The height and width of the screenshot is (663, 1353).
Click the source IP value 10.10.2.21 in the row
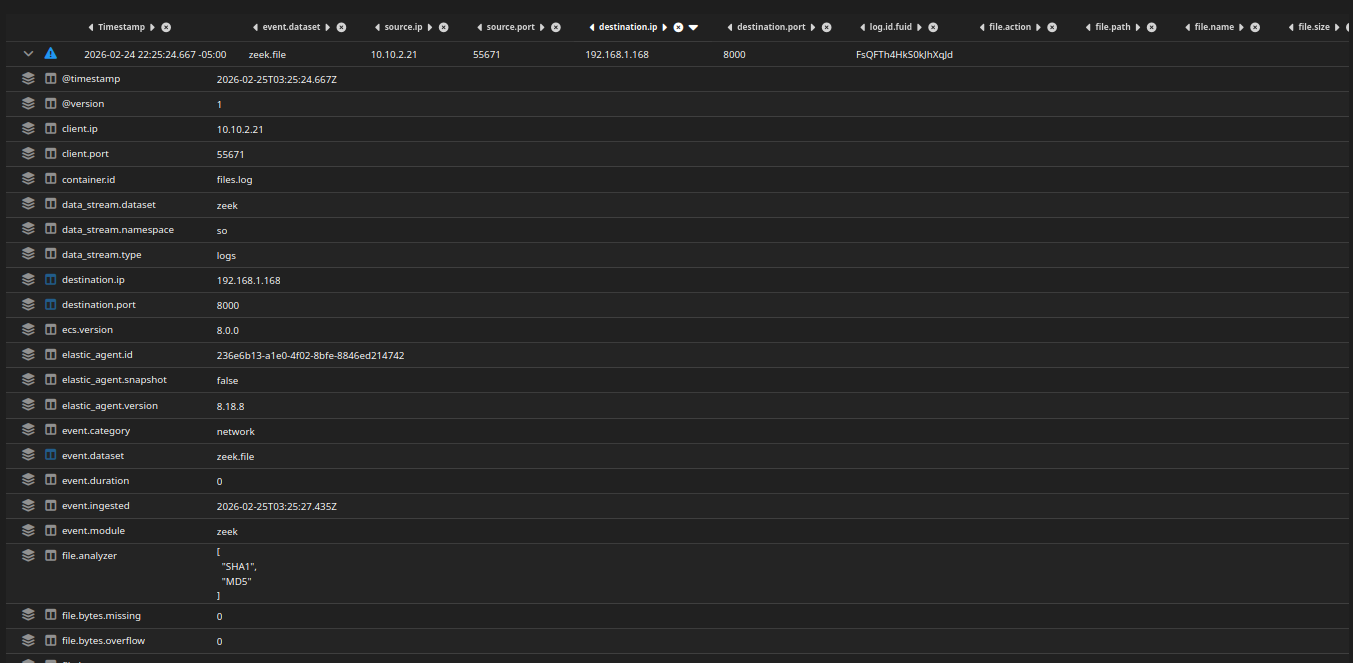[393, 54]
